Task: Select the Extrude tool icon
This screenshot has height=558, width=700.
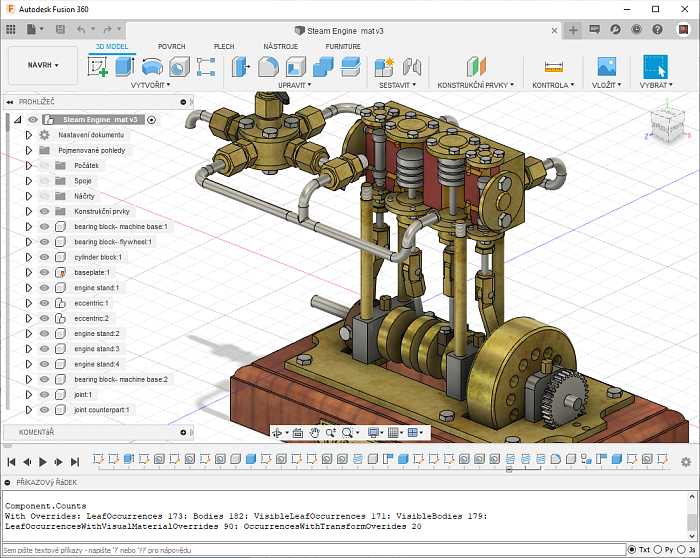Action: [x=125, y=67]
